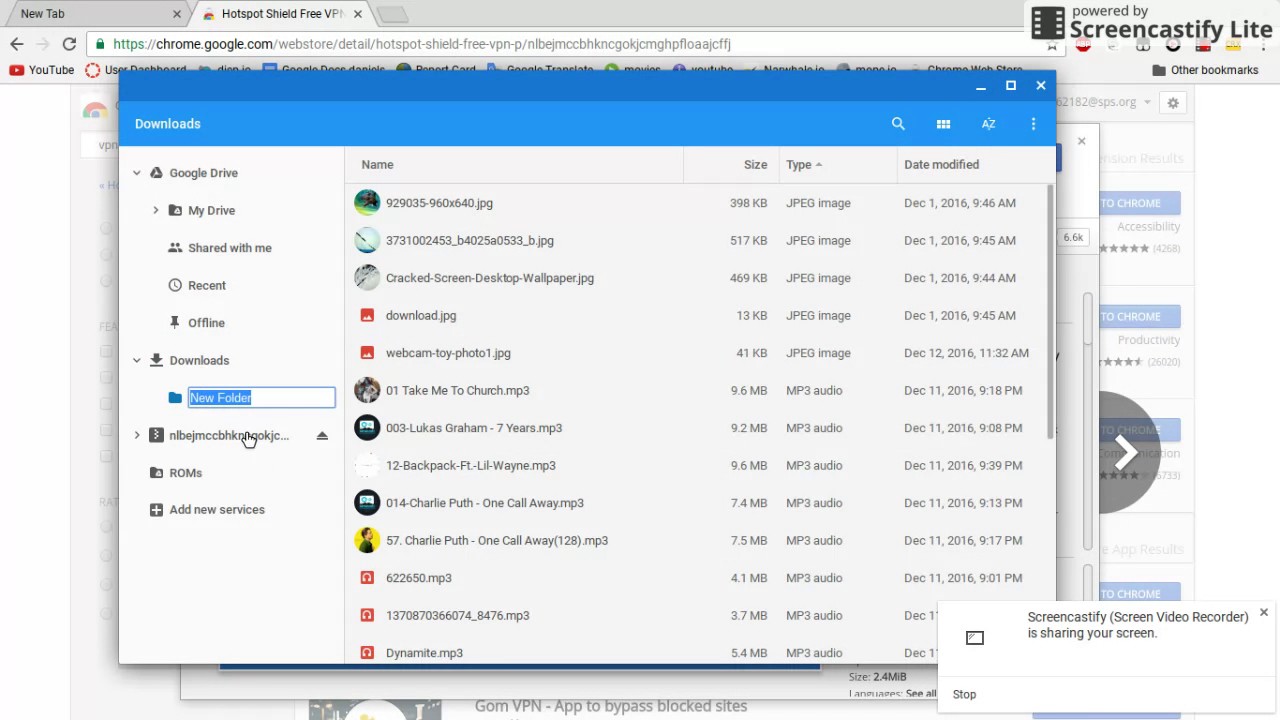Click the Offline pin icon
The width and height of the screenshot is (1280, 720).
click(x=175, y=323)
